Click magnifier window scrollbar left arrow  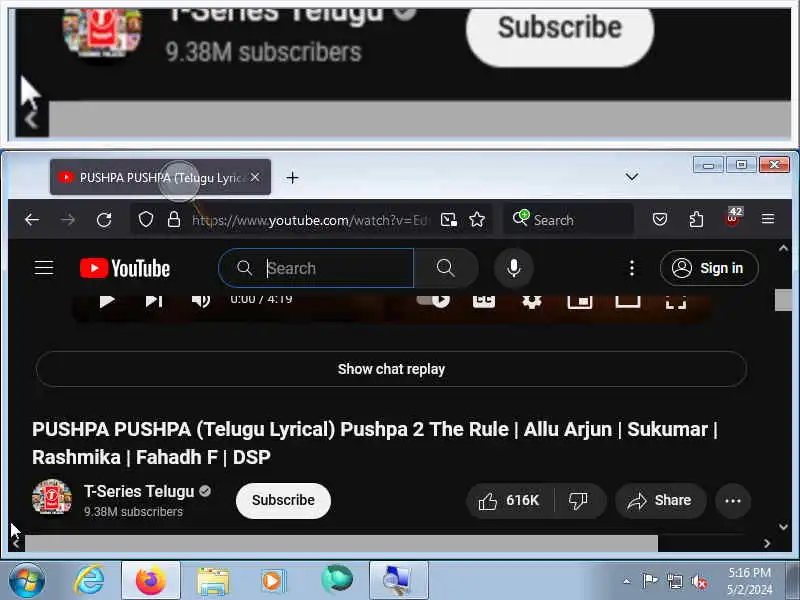tap(32, 120)
